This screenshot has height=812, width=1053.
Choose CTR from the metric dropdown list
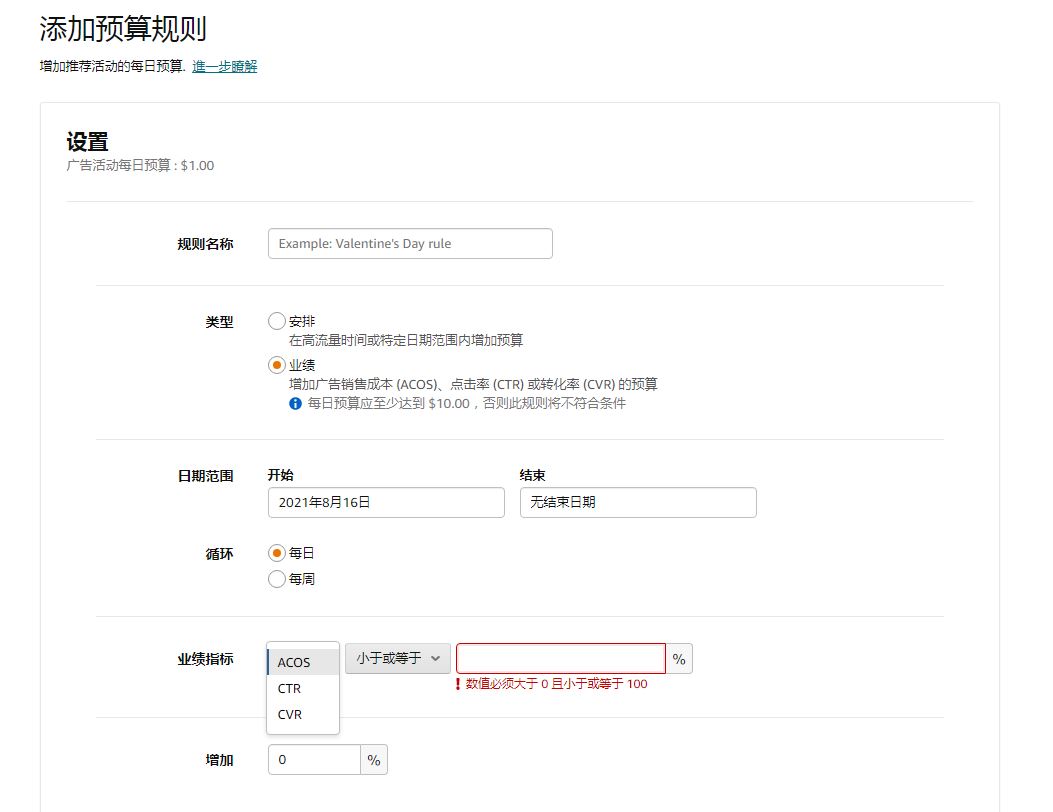point(303,688)
